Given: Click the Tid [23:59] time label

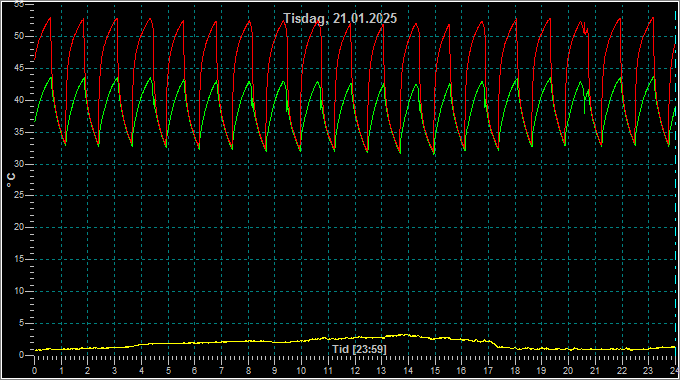Looking at the screenshot, I should 359,349.
